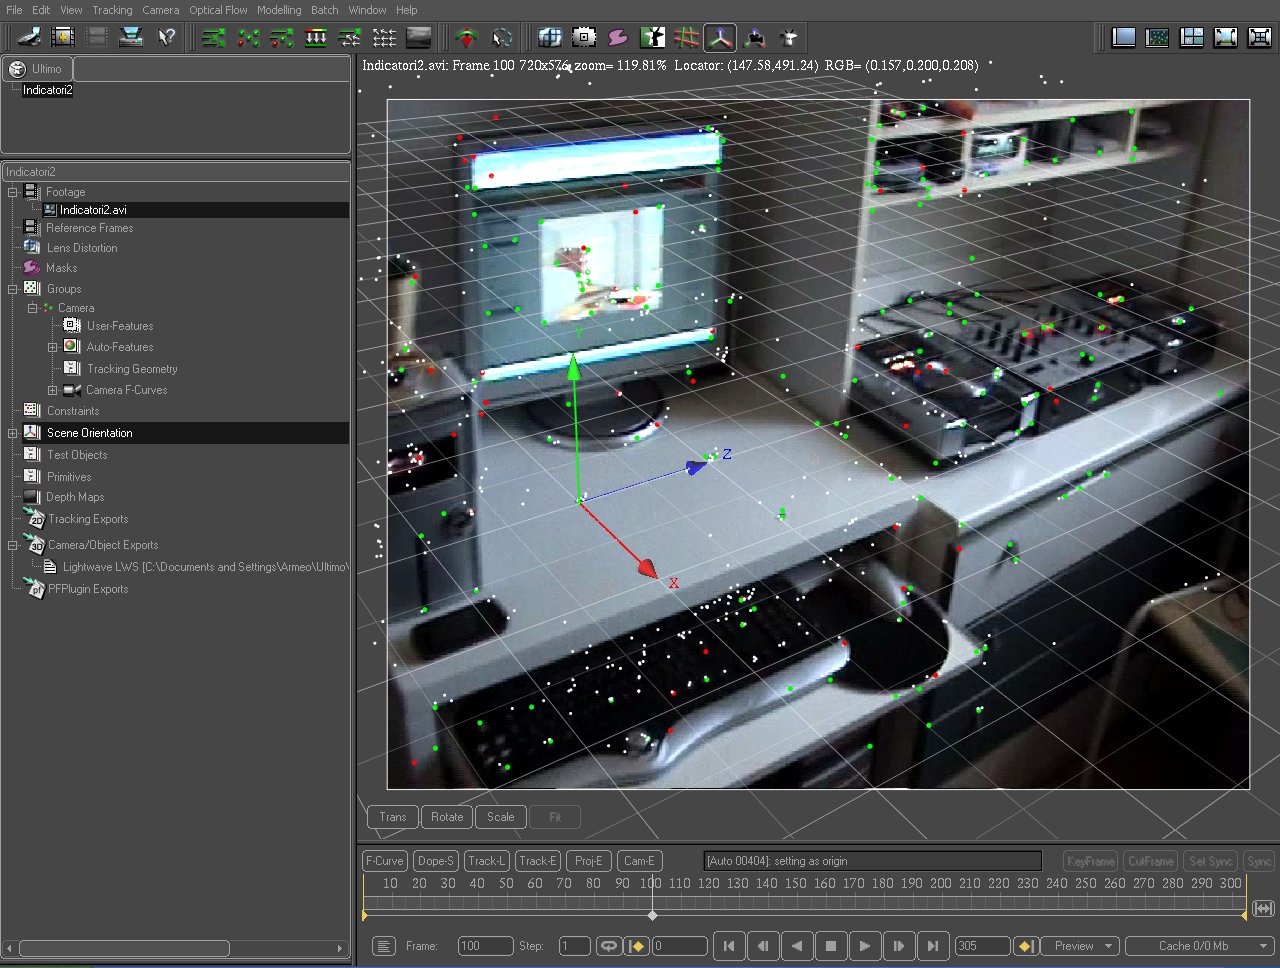Open the Tracking menu
The image size is (1280, 968).
coord(112,10)
